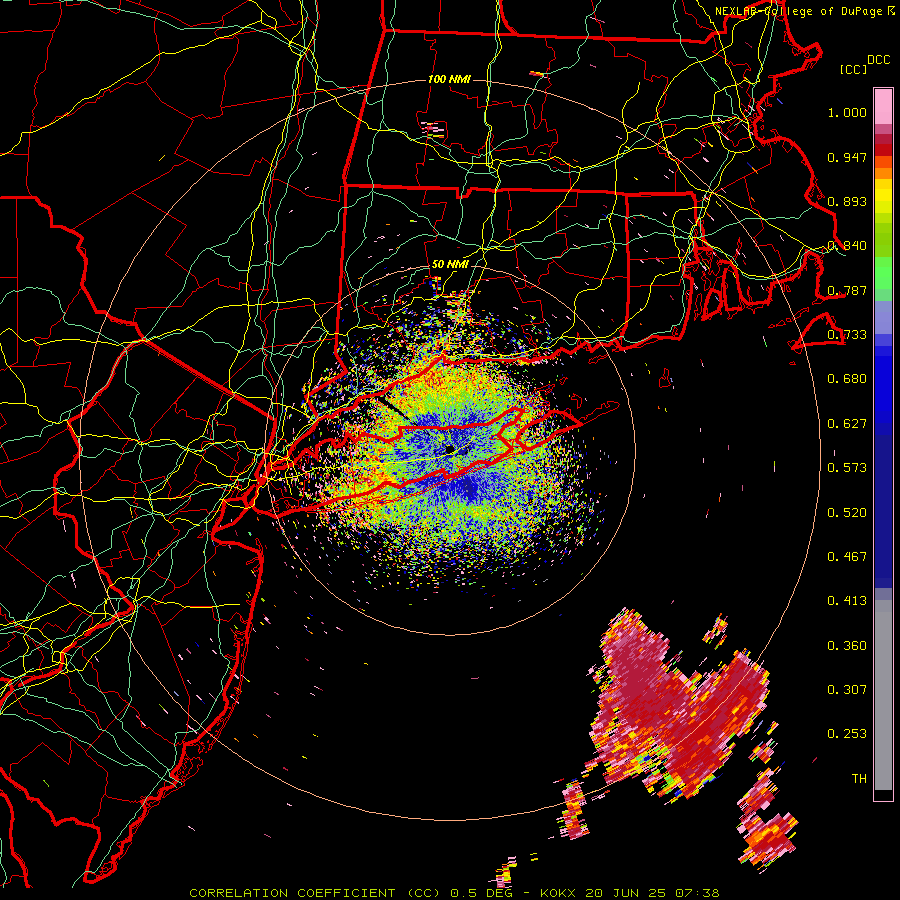The height and width of the screenshot is (900, 900).
Task: Click the "[CC]" units label
Action: [853, 69]
